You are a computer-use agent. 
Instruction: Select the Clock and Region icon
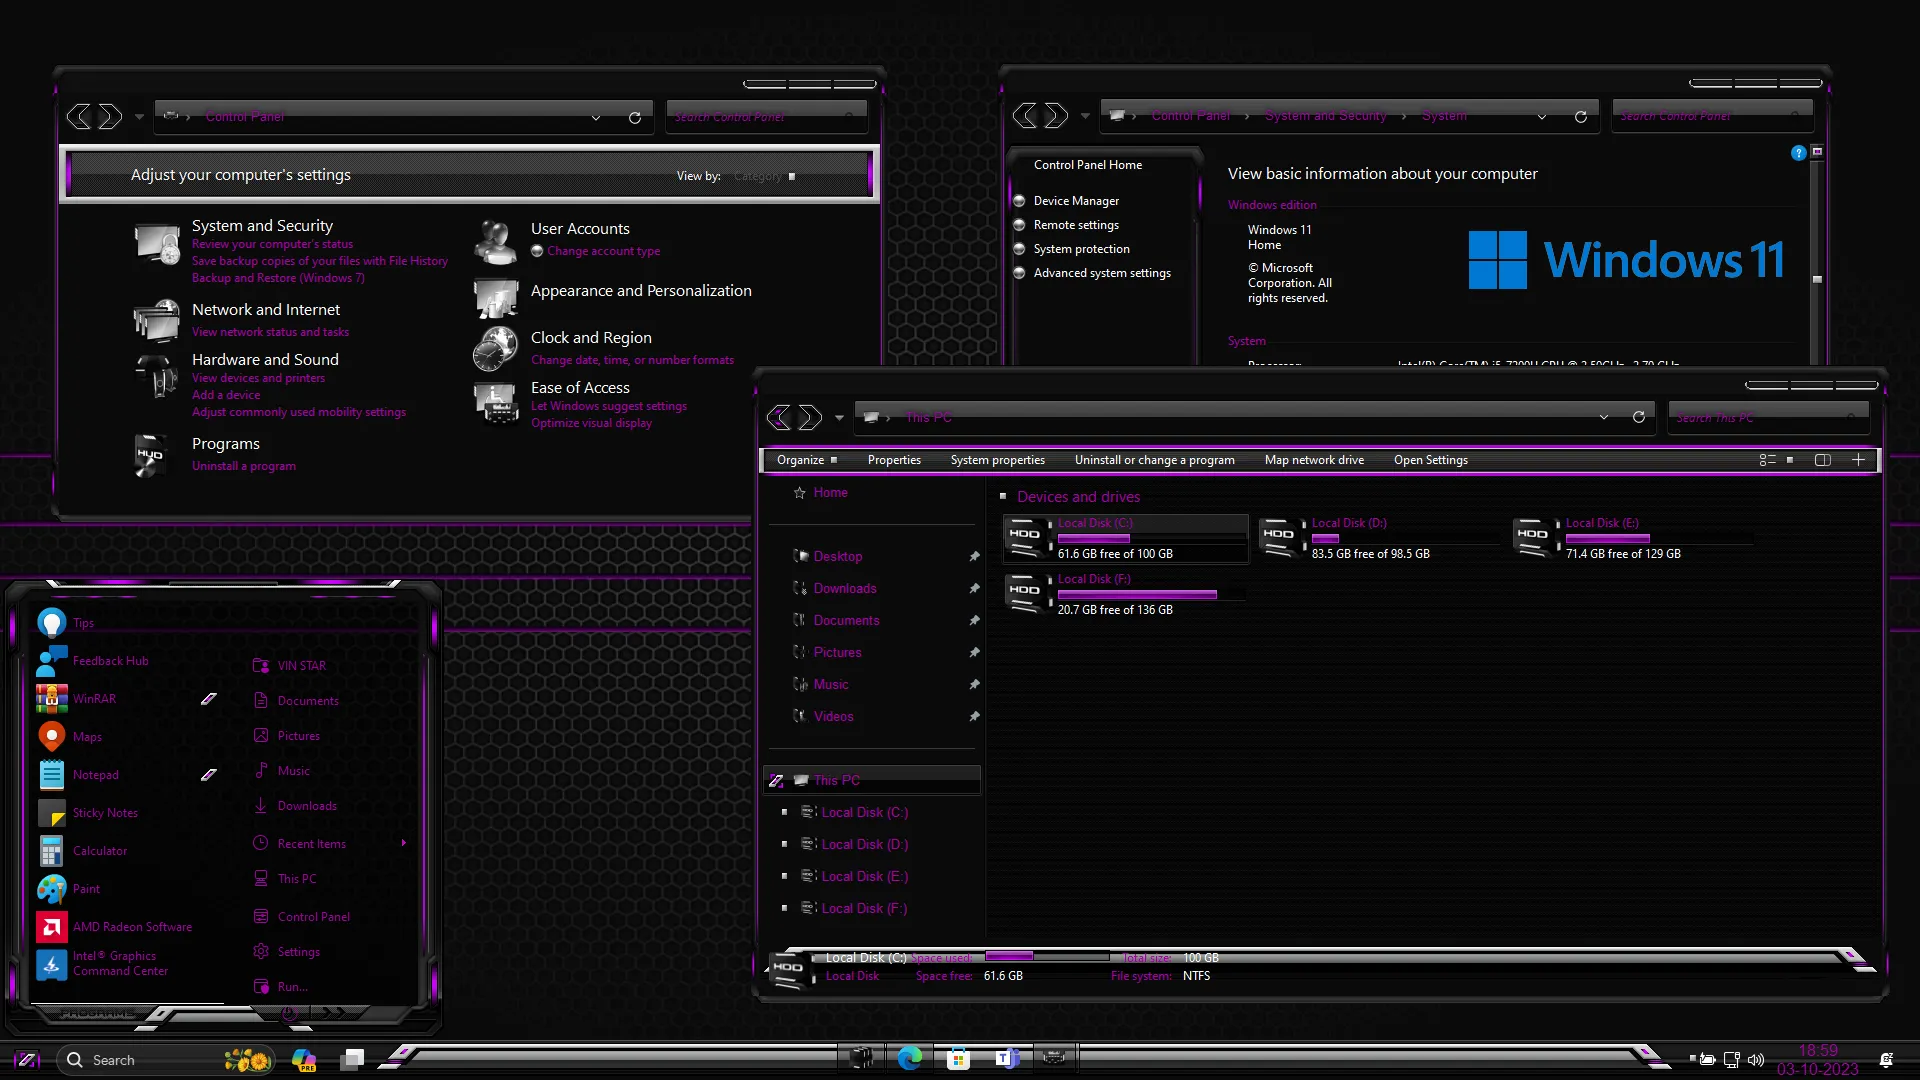(494, 349)
